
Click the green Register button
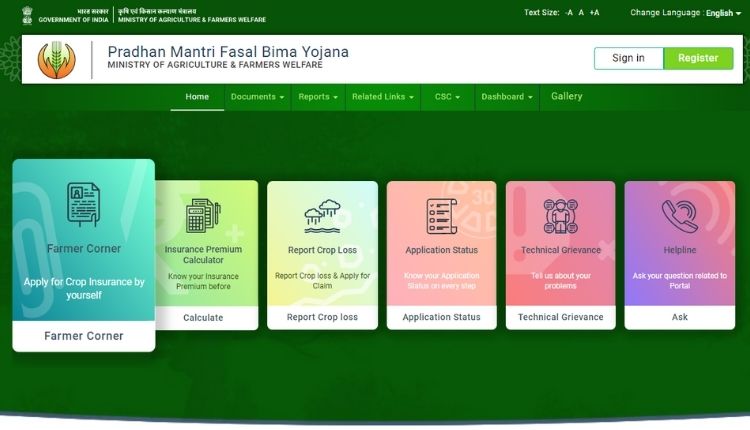pyautogui.click(x=698, y=58)
